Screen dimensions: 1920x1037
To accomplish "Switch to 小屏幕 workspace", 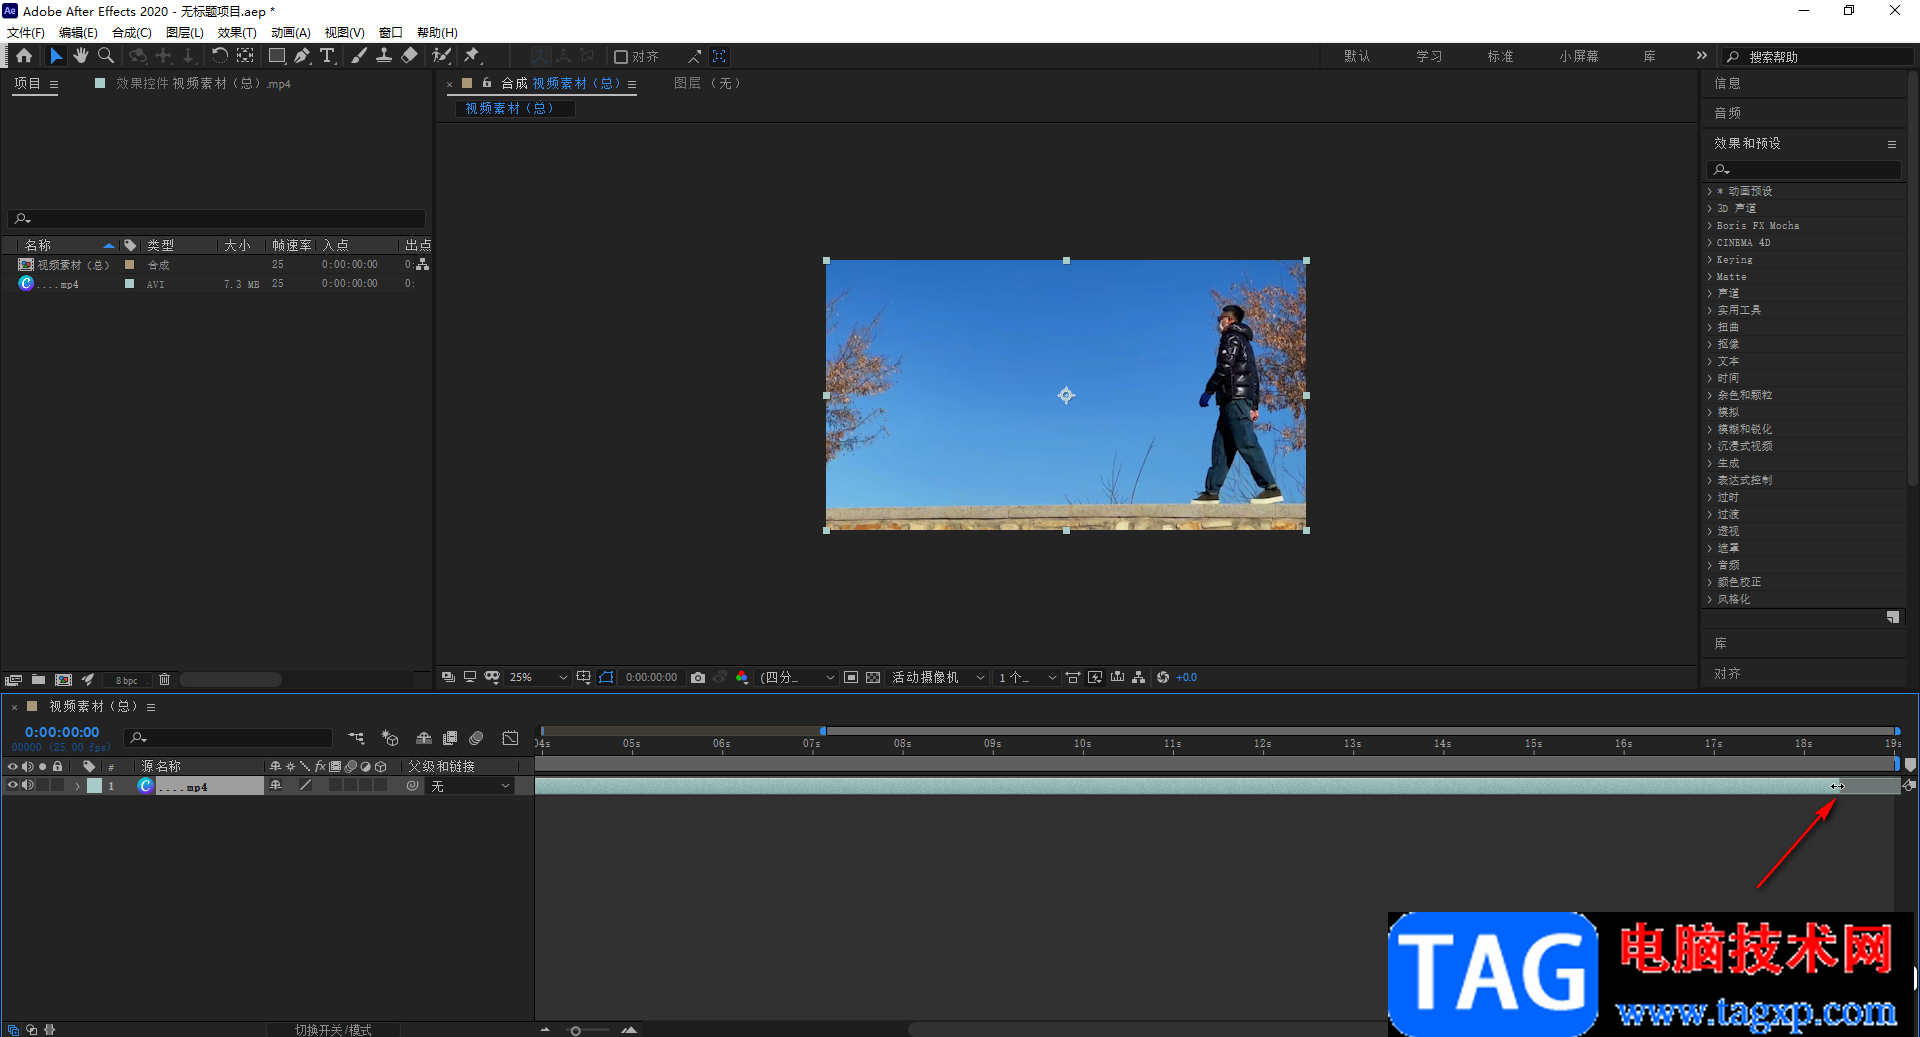I will pos(1578,57).
